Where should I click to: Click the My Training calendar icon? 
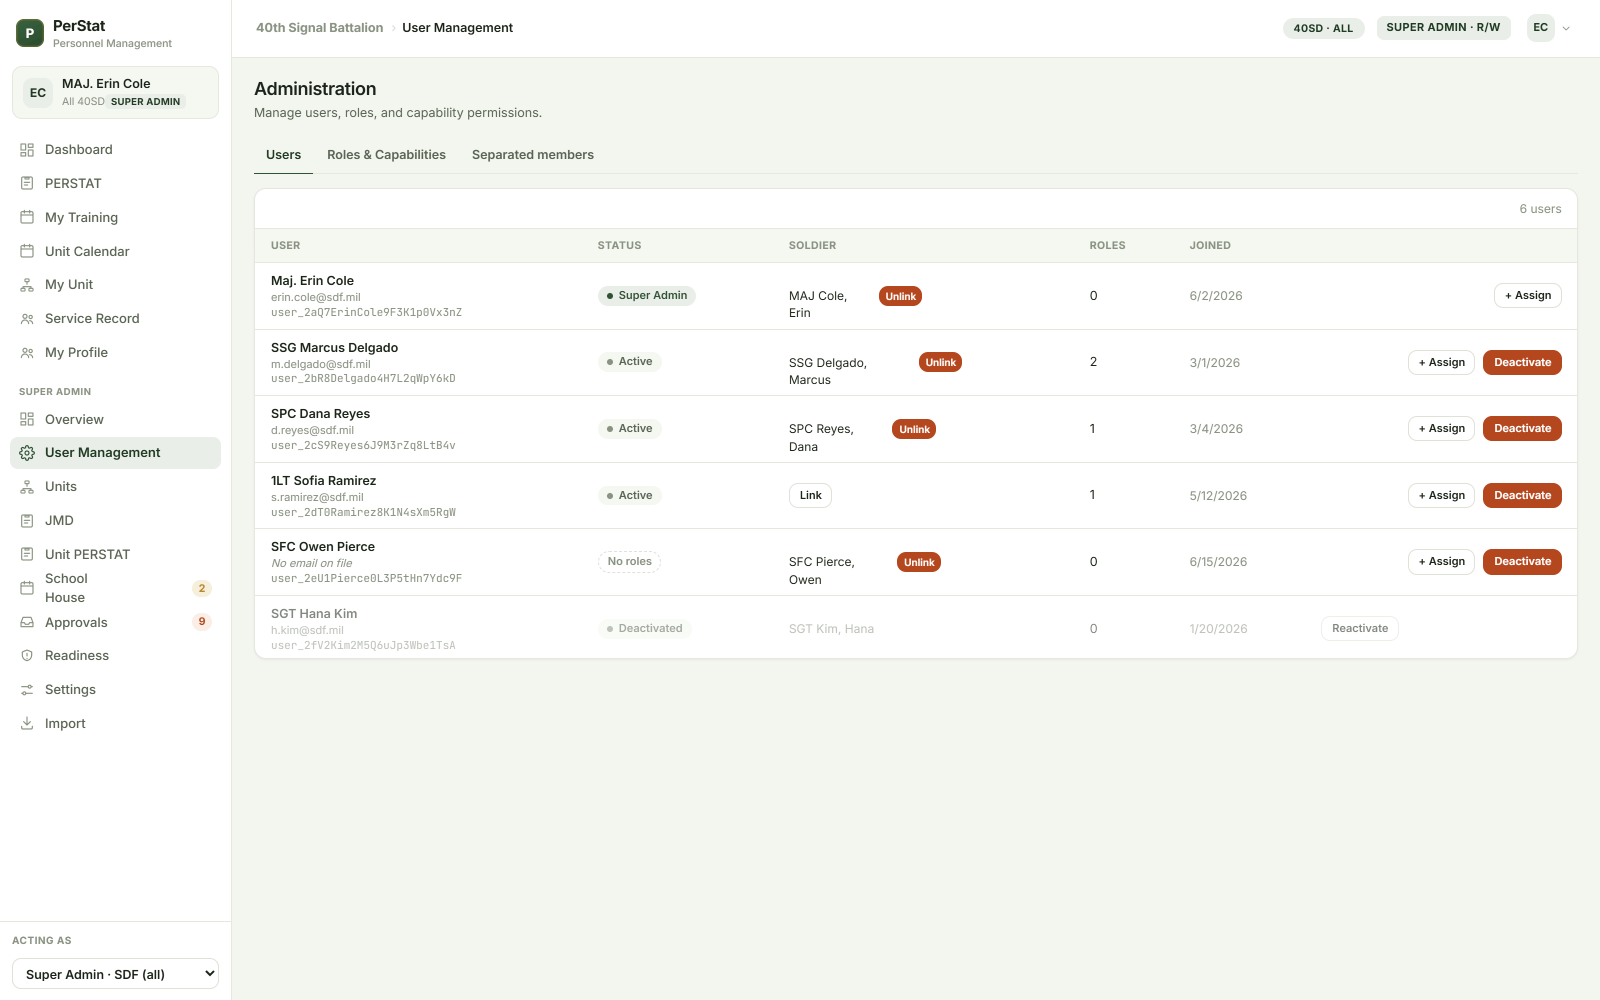(x=27, y=218)
